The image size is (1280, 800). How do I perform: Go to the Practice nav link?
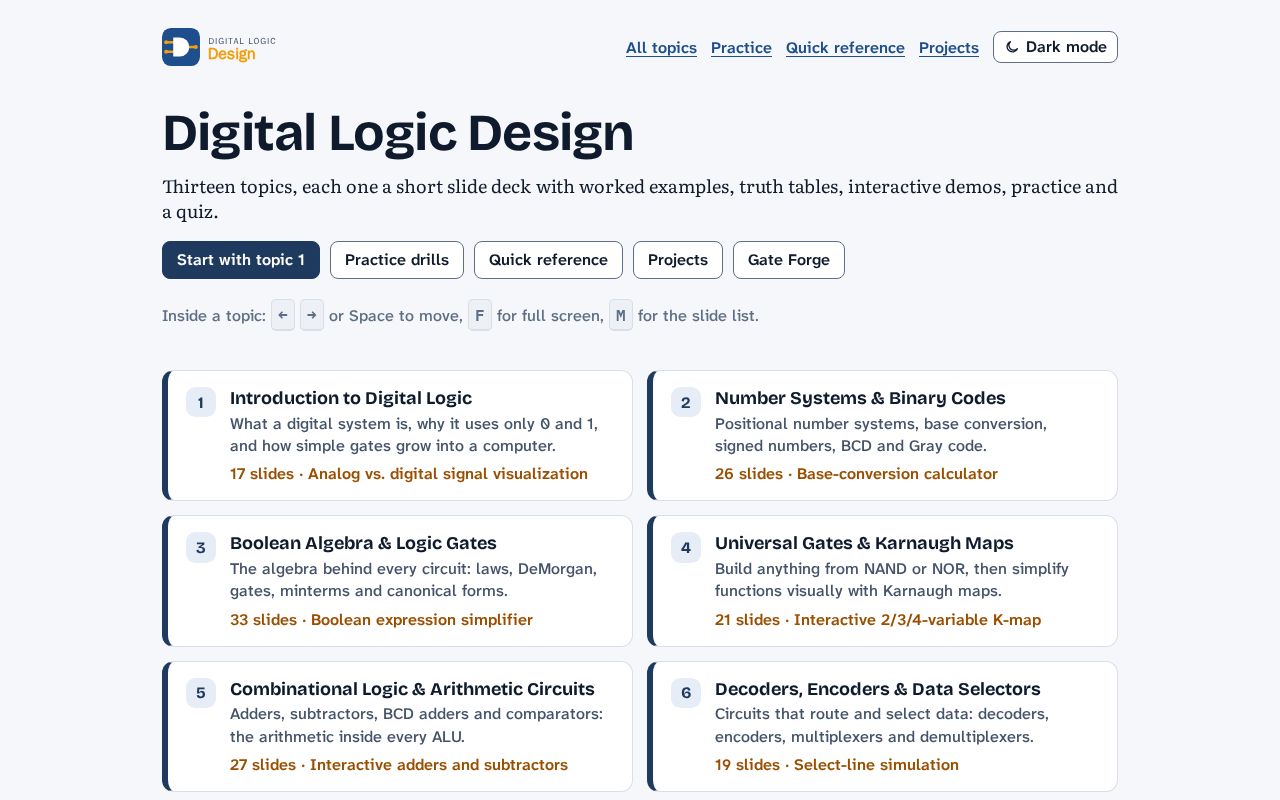741,47
